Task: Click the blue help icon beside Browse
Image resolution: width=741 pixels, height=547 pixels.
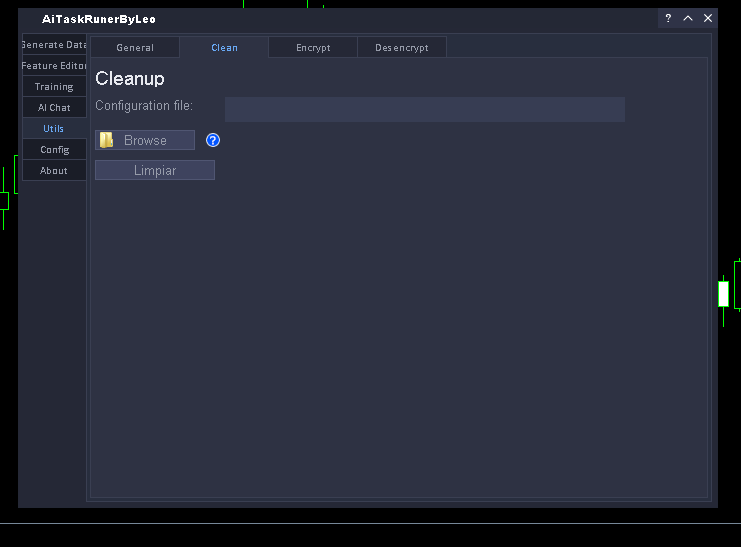Action: click(212, 140)
